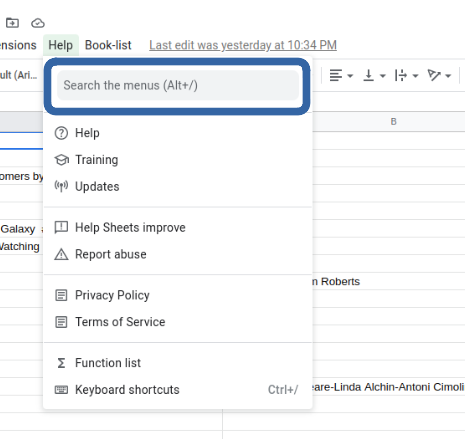The image size is (475, 439).
Task: Click the warning triangle Report abuse icon
Action: pos(61,254)
